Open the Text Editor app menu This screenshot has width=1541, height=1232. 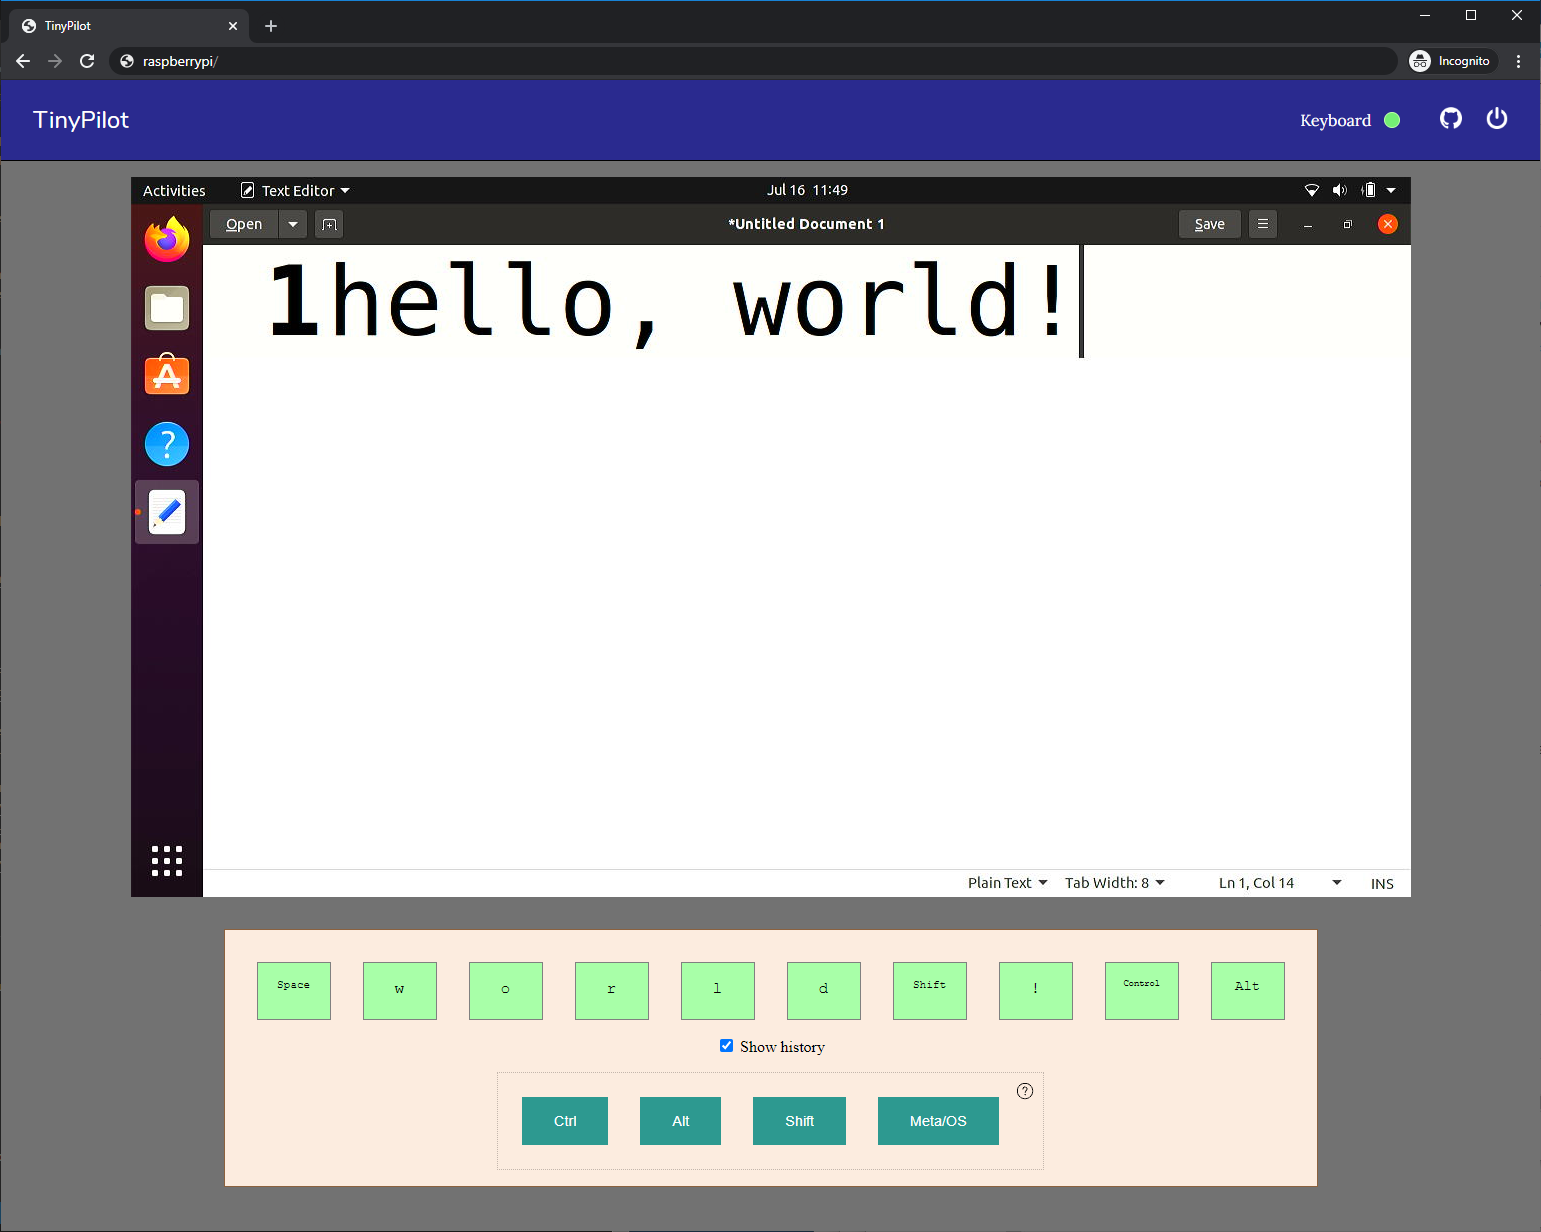296,190
